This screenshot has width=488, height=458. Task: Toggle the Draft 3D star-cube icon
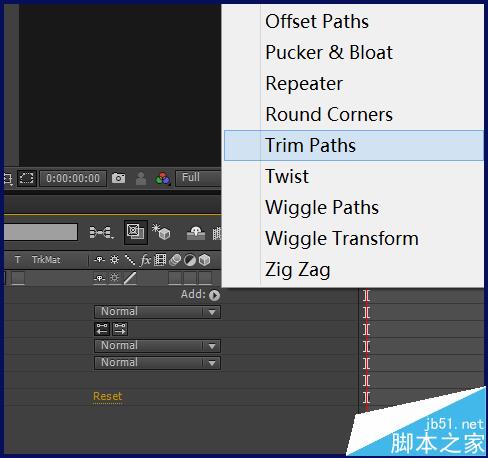click(161, 232)
